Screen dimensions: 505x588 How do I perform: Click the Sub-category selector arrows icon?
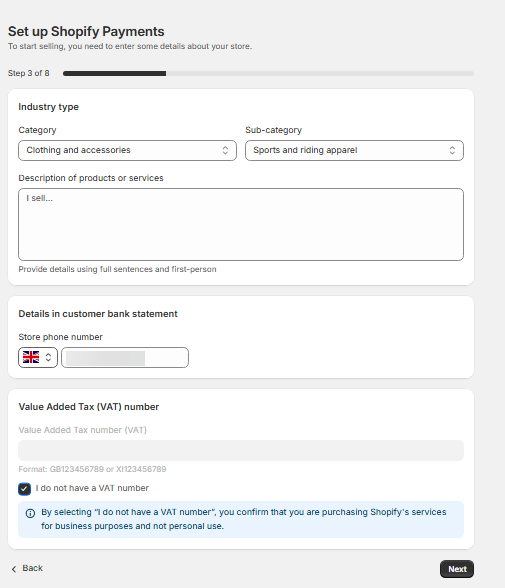coord(452,150)
